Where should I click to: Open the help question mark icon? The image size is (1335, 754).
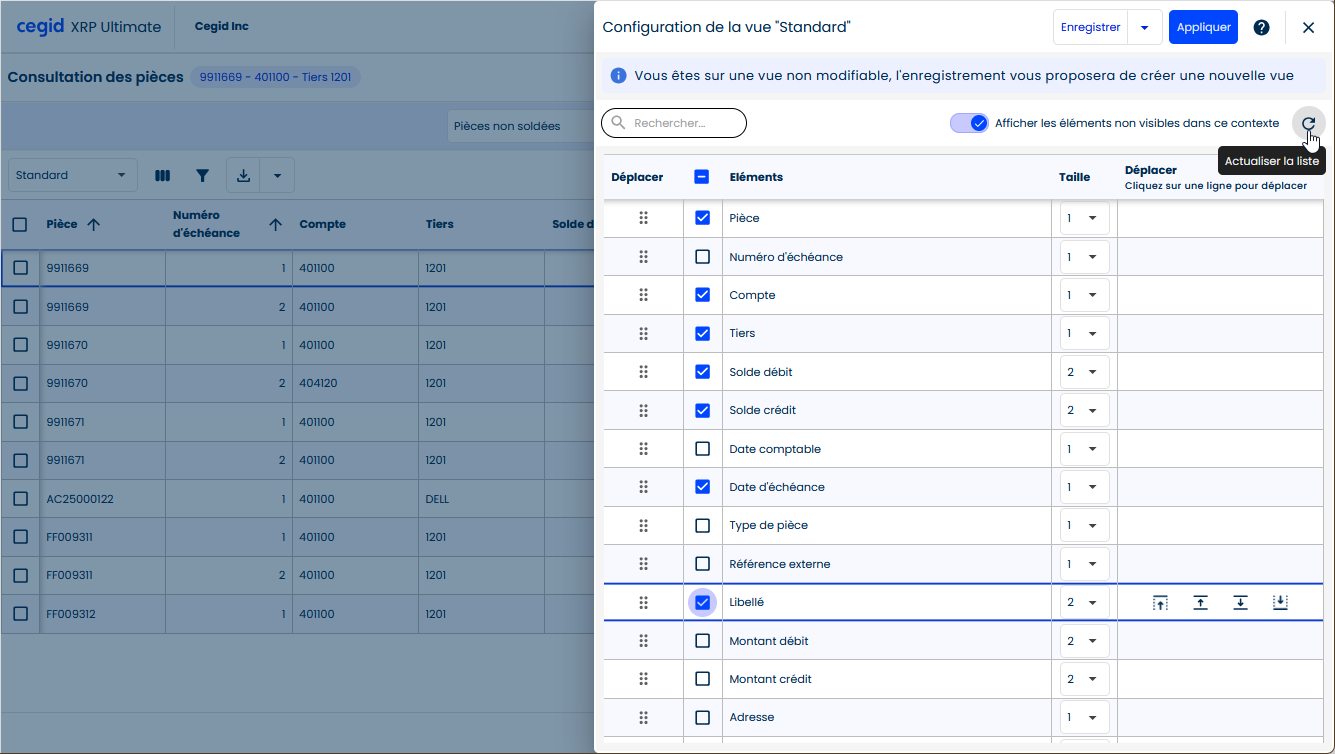click(1261, 28)
